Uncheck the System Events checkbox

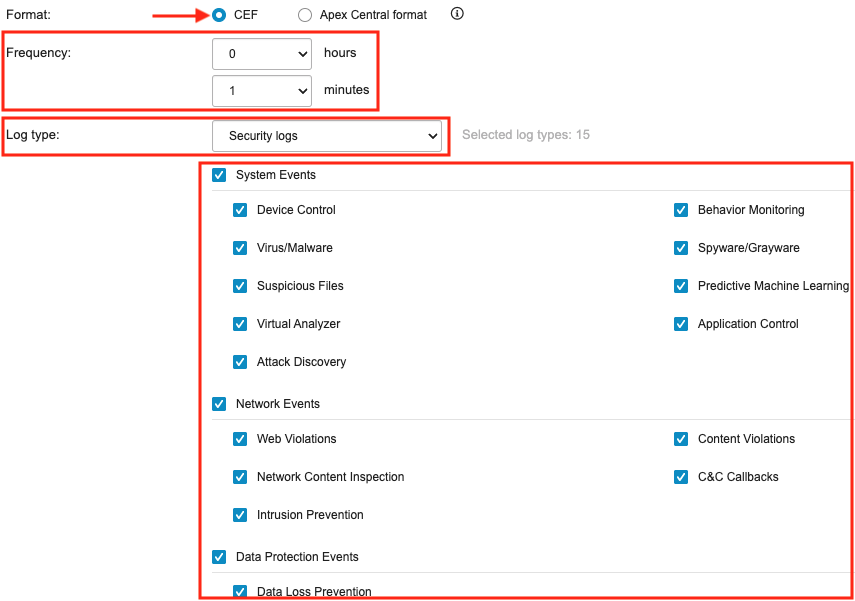tap(219, 175)
